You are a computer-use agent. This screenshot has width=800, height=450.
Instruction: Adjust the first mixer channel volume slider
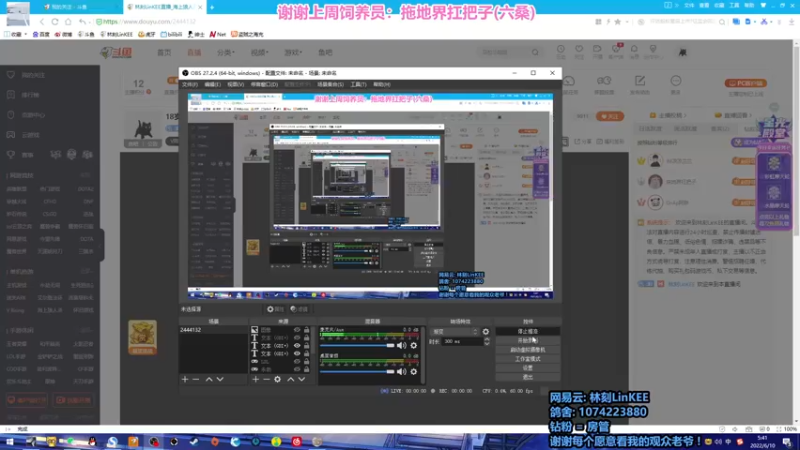pyautogui.click(x=357, y=345)
